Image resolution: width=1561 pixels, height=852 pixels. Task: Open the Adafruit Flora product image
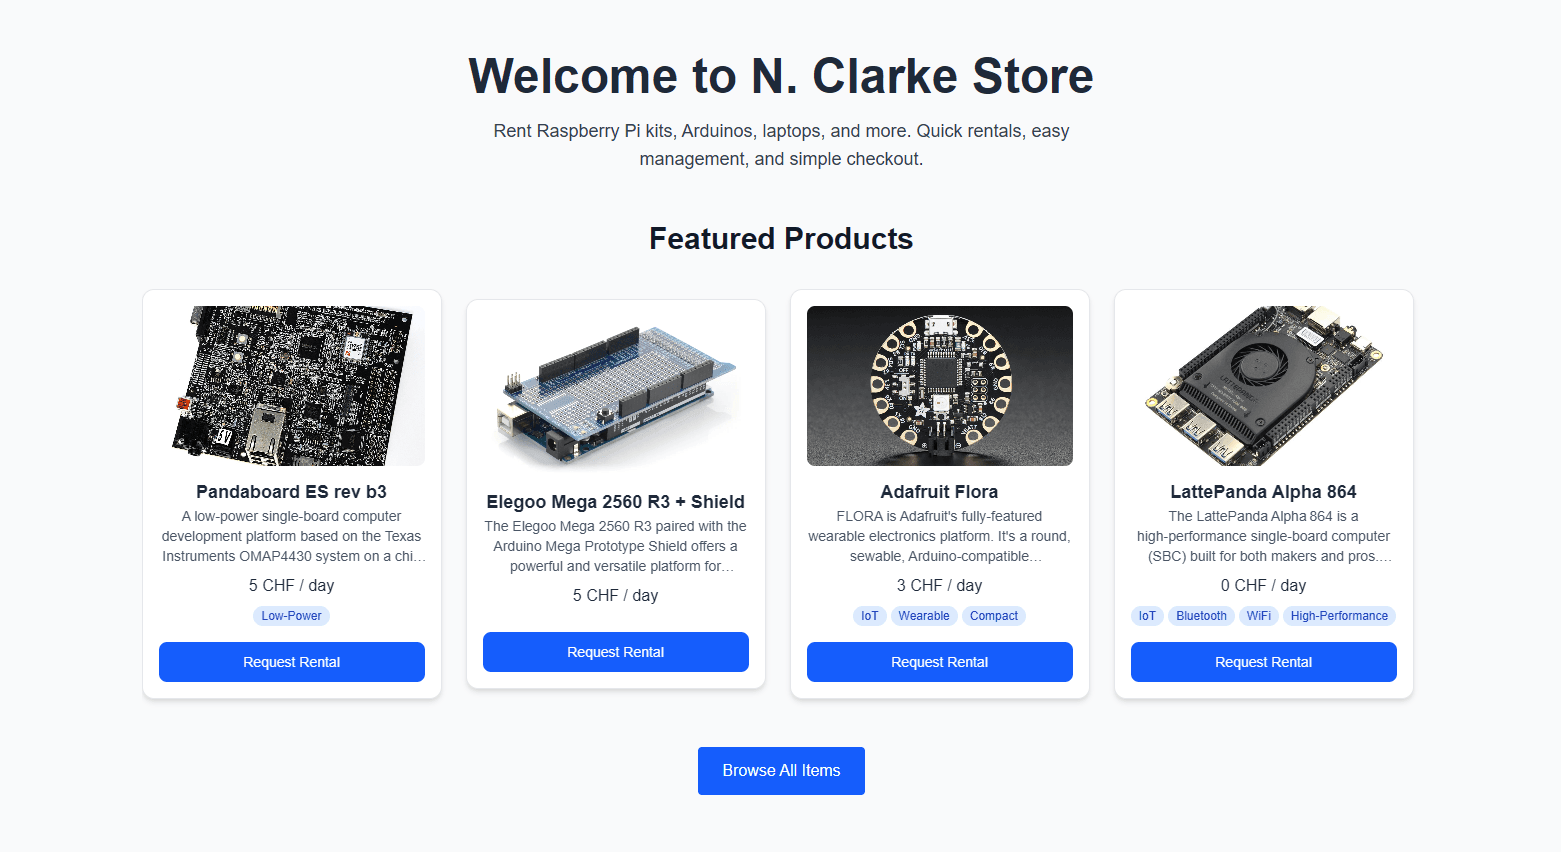pyautogui.click(x=940, y=386)
